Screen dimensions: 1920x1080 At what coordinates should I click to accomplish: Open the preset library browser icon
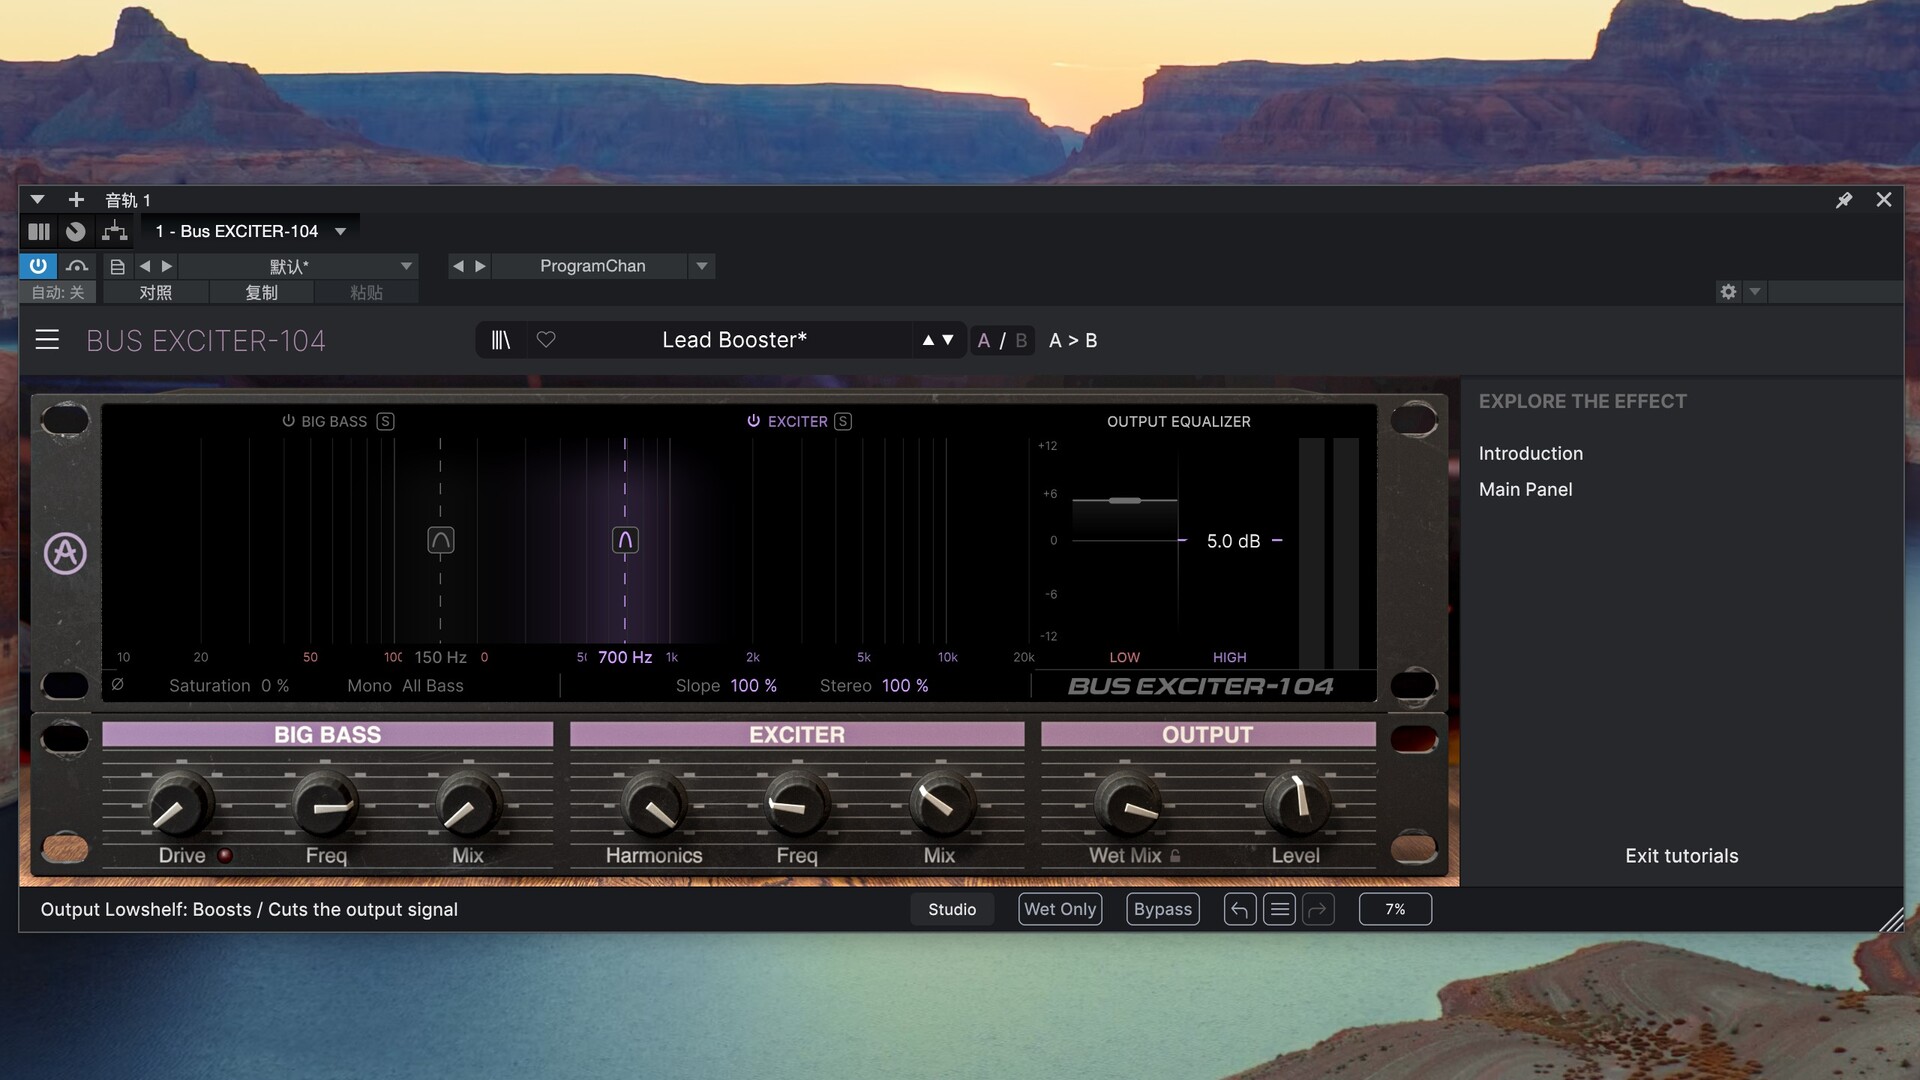point(500,340)
